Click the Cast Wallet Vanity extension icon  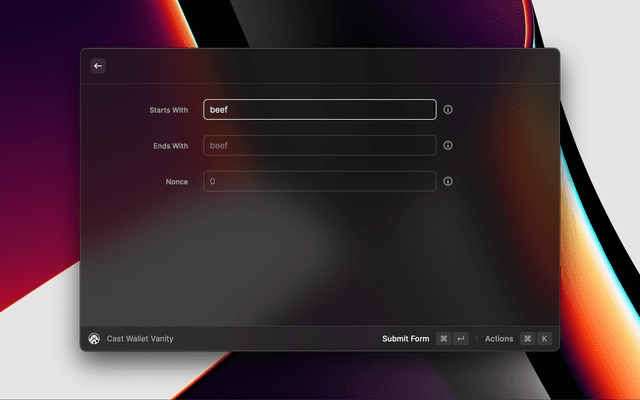click(94, 339)
